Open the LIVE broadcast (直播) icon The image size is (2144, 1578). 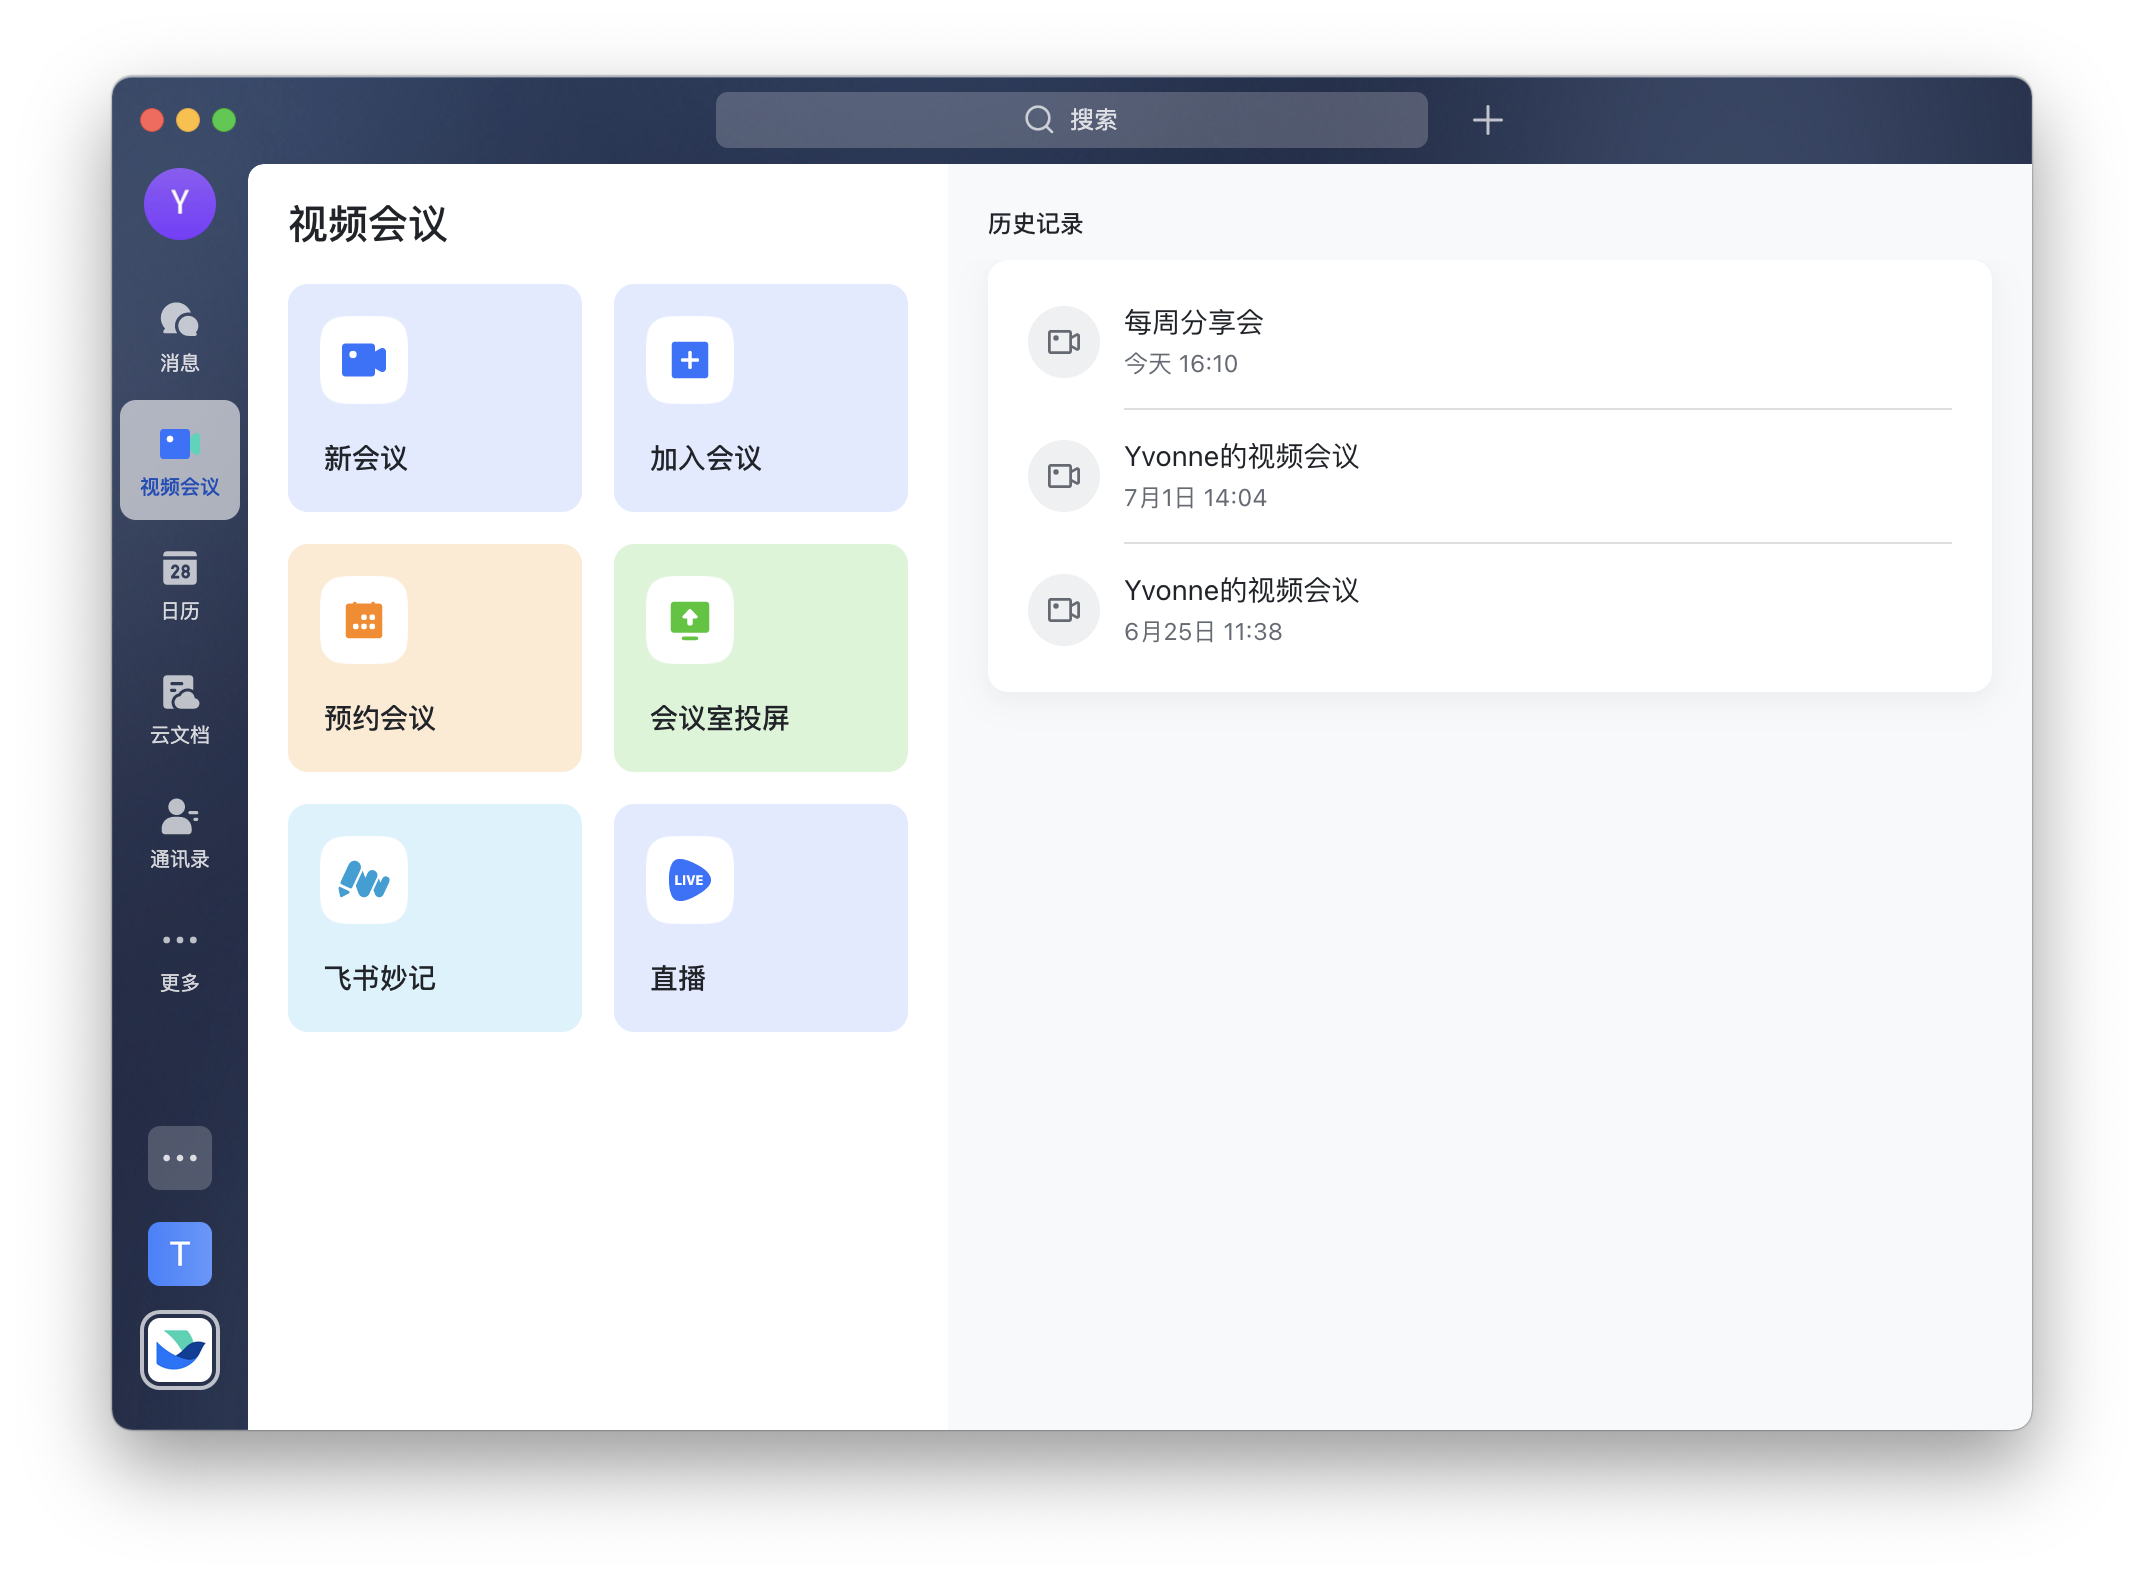690,880
